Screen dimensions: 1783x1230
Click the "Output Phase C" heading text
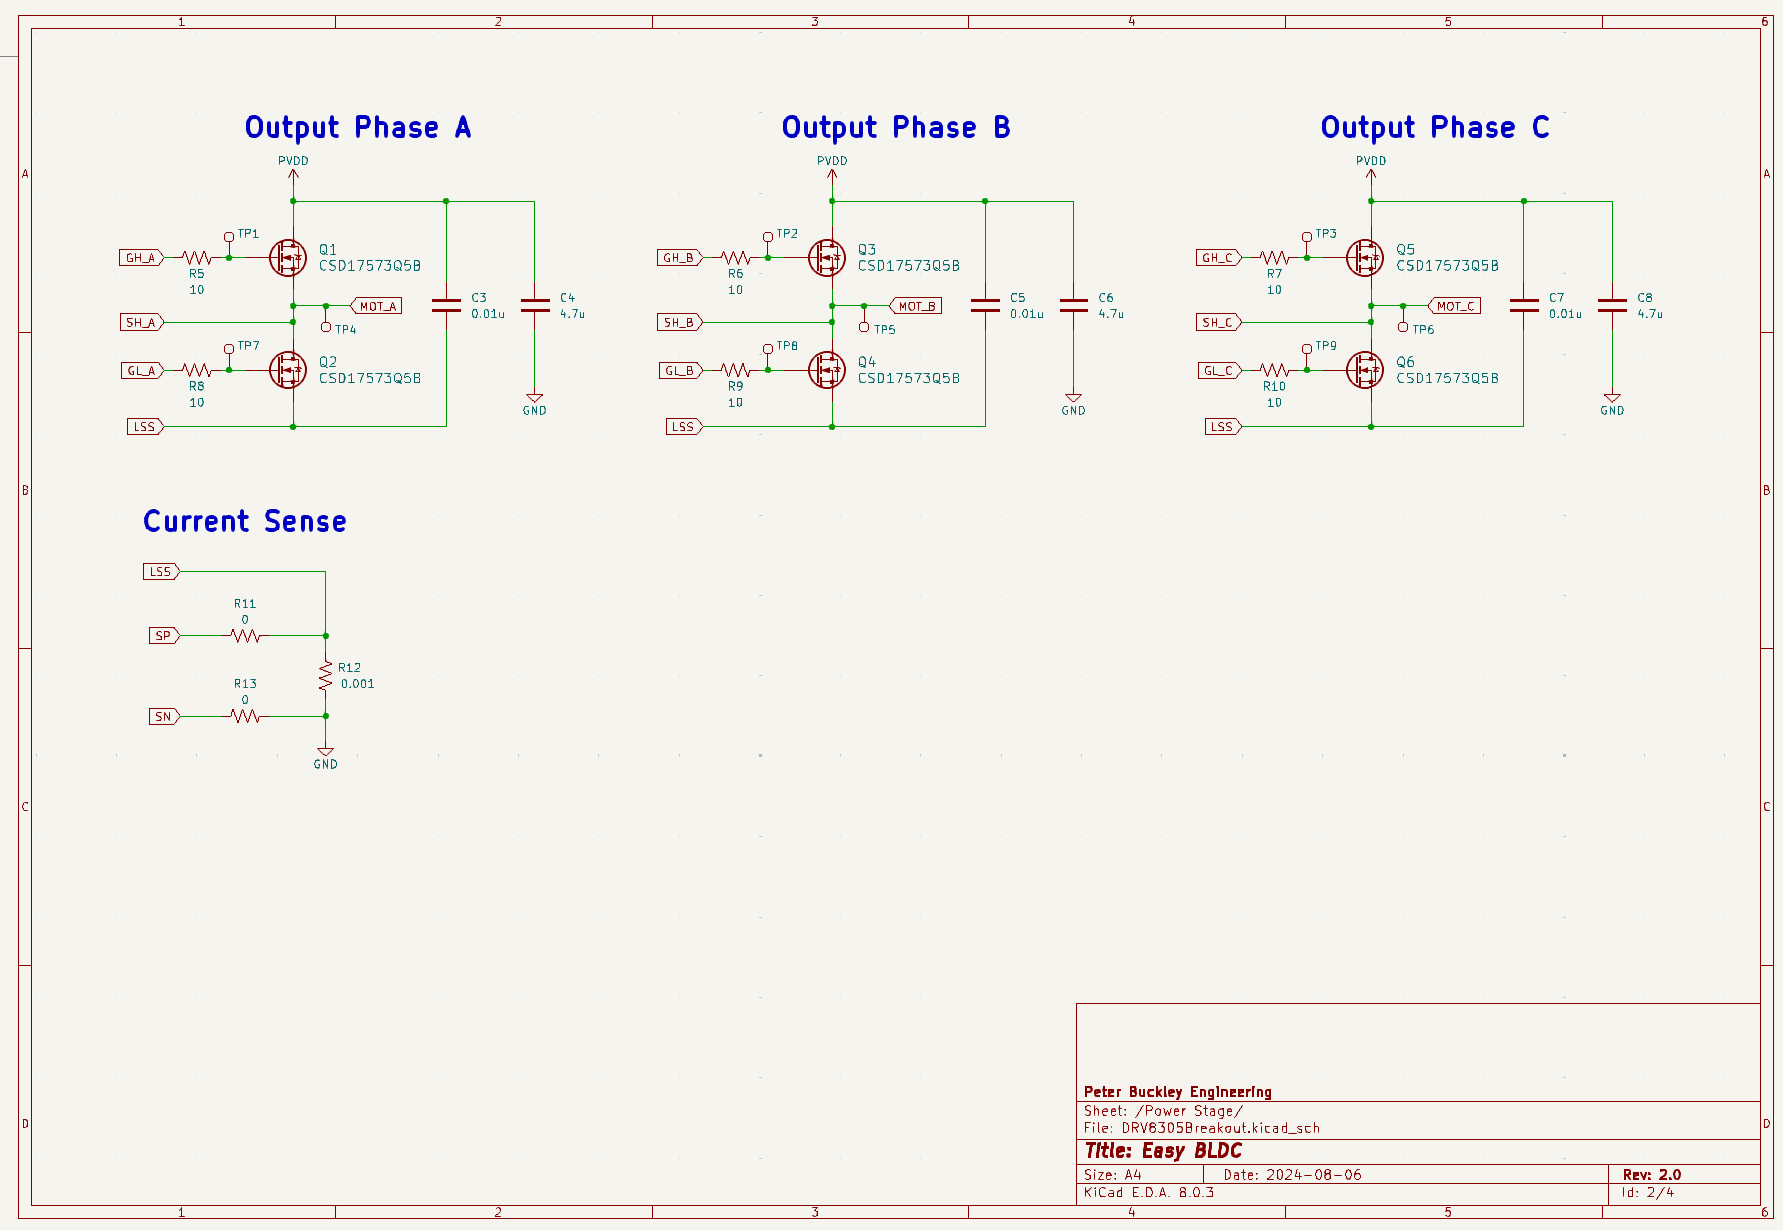pos(1435,128)
